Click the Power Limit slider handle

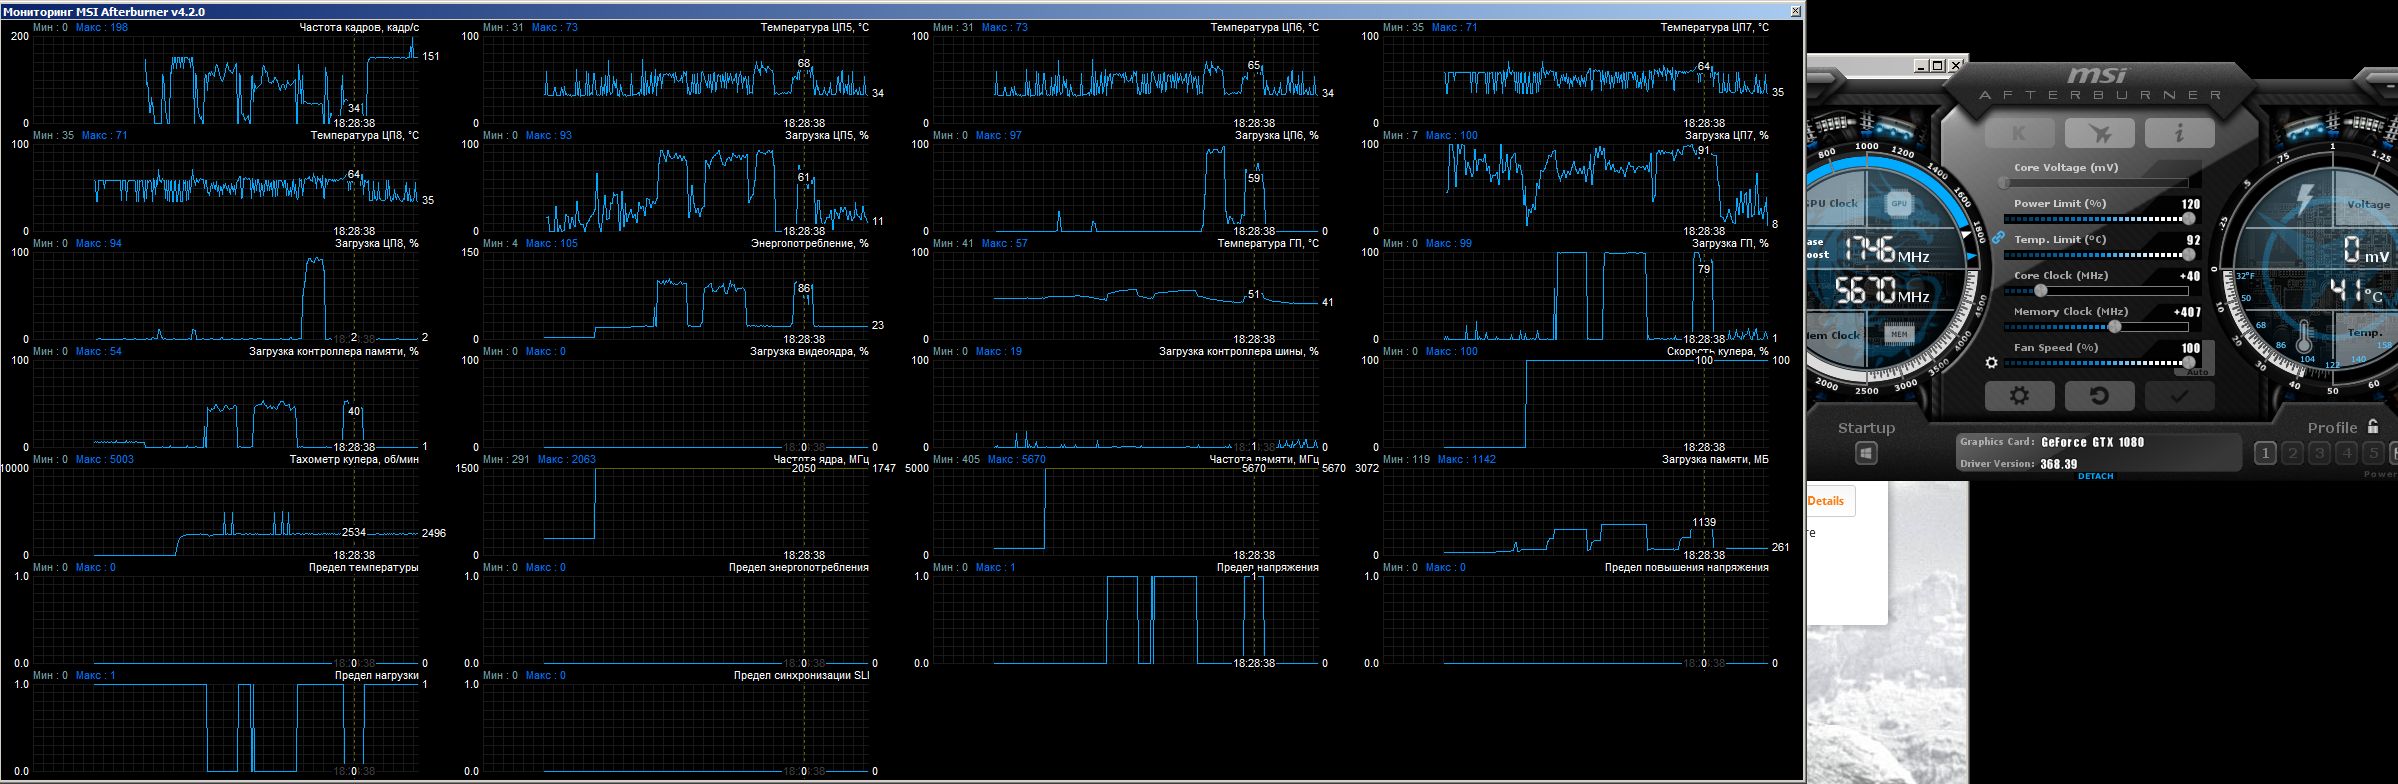[2188, 218]
